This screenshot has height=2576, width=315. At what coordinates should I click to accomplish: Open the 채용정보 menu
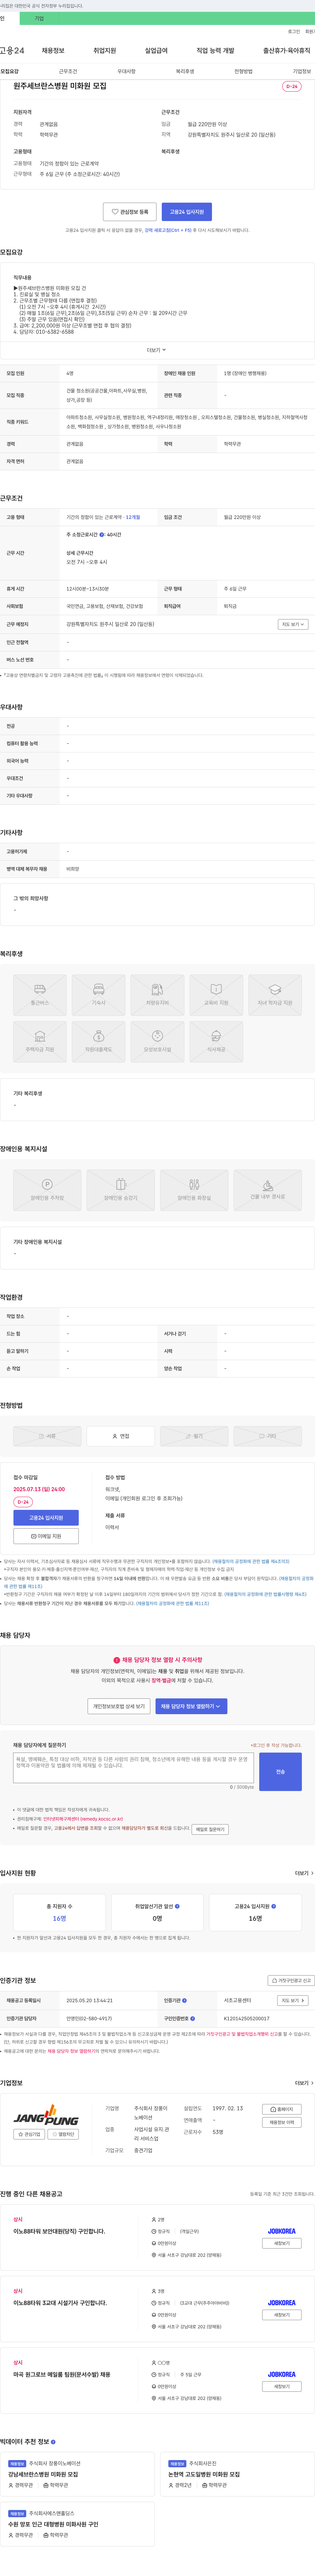point(53,50)
